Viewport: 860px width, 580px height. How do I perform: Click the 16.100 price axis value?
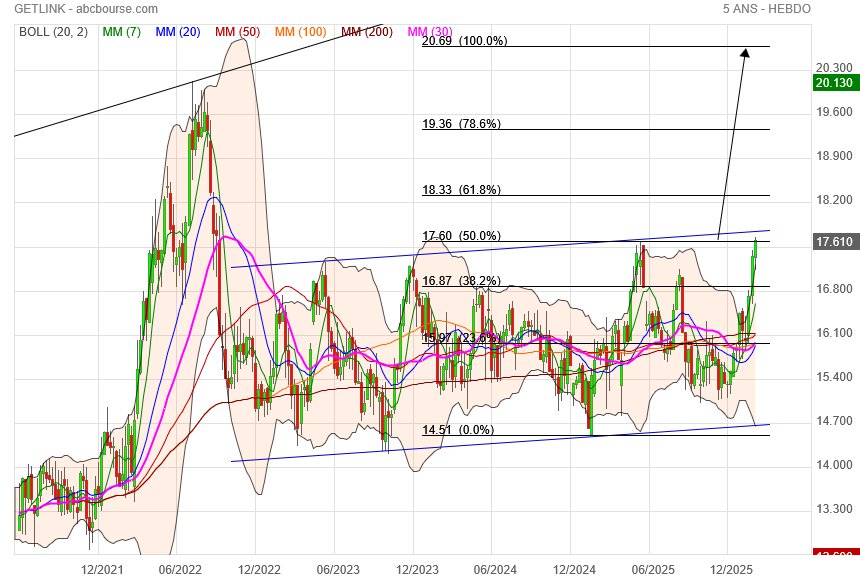pos(834,333)
